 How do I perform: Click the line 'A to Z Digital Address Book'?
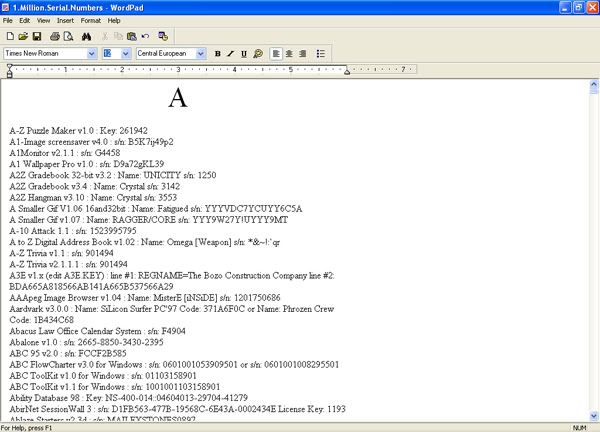(145, 242)
